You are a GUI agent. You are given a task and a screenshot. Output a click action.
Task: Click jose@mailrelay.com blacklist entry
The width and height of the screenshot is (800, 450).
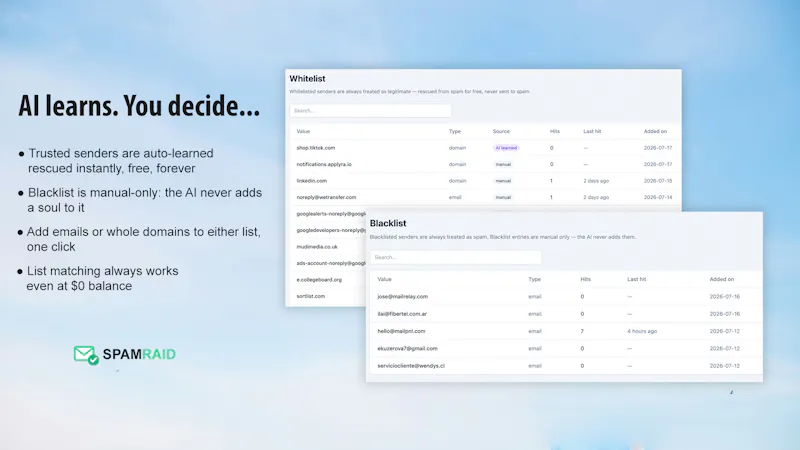click(x=403, y=296)
